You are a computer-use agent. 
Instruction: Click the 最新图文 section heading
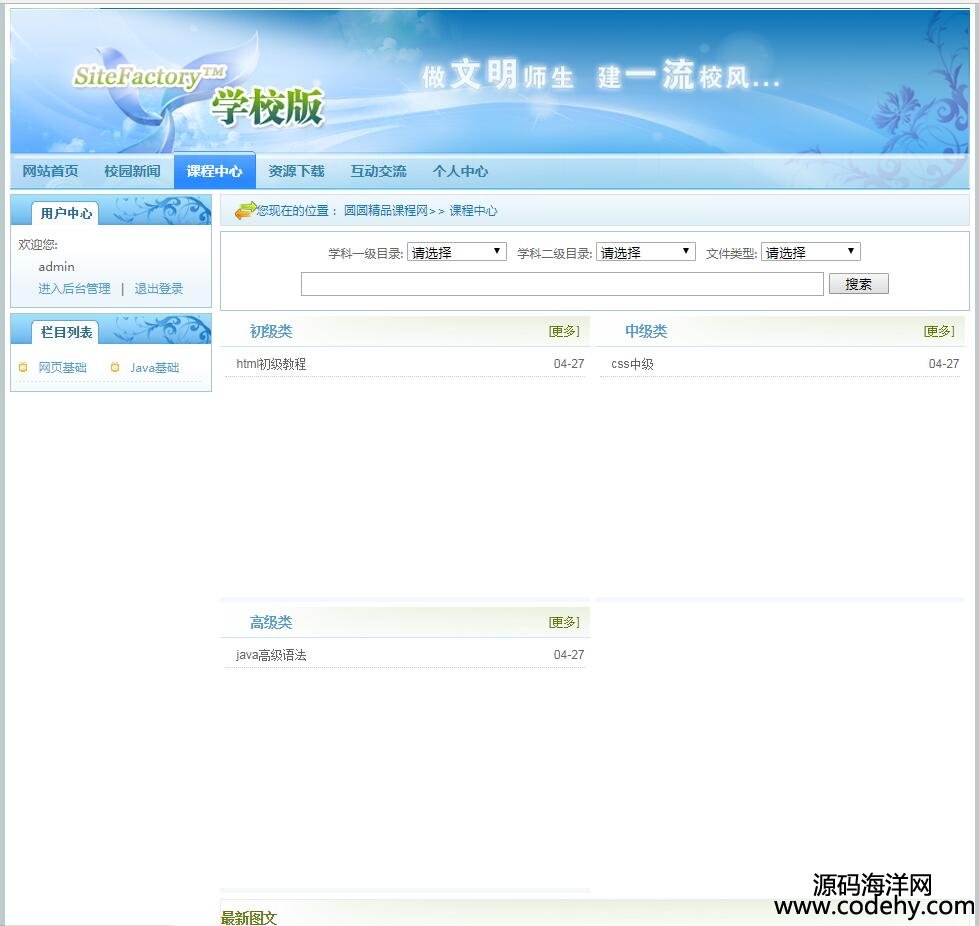tap(248, 918)
